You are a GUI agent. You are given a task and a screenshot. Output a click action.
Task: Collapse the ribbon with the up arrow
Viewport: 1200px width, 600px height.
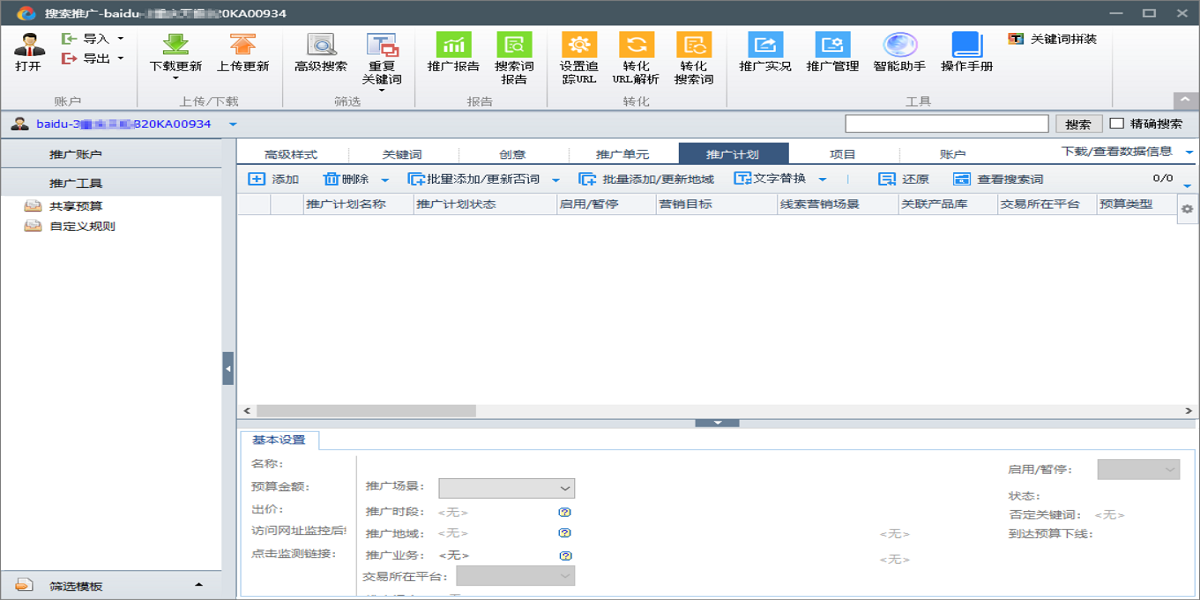pyautogui.click(x=1185, y=100)
